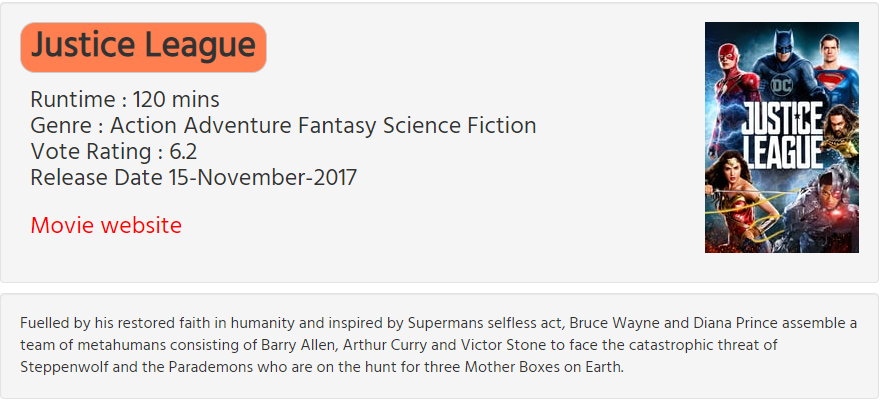This screenshot has width=890, height=419.
Task: Click the Movie website link
Action: [106, 226]
